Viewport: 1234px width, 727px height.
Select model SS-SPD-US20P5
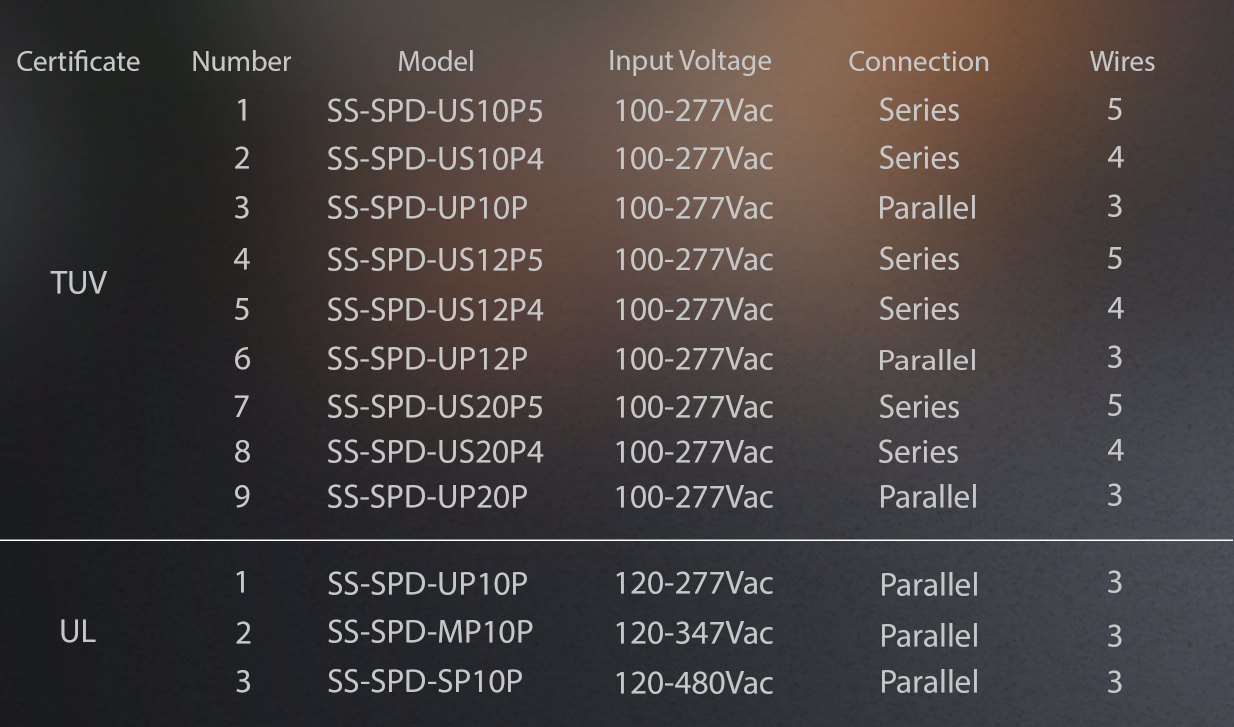tap(435, 407)
